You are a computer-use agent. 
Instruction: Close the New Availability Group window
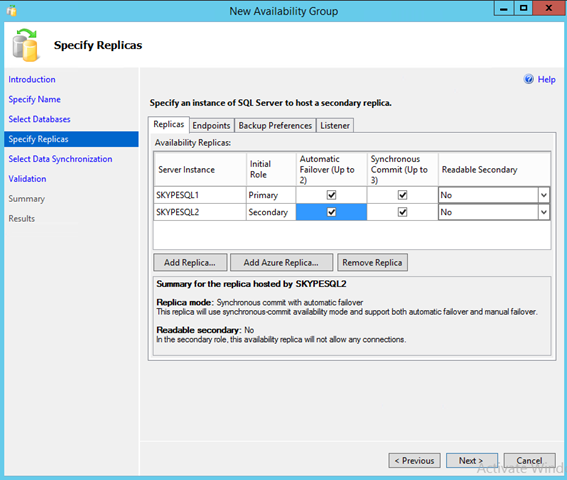point(549,8)
